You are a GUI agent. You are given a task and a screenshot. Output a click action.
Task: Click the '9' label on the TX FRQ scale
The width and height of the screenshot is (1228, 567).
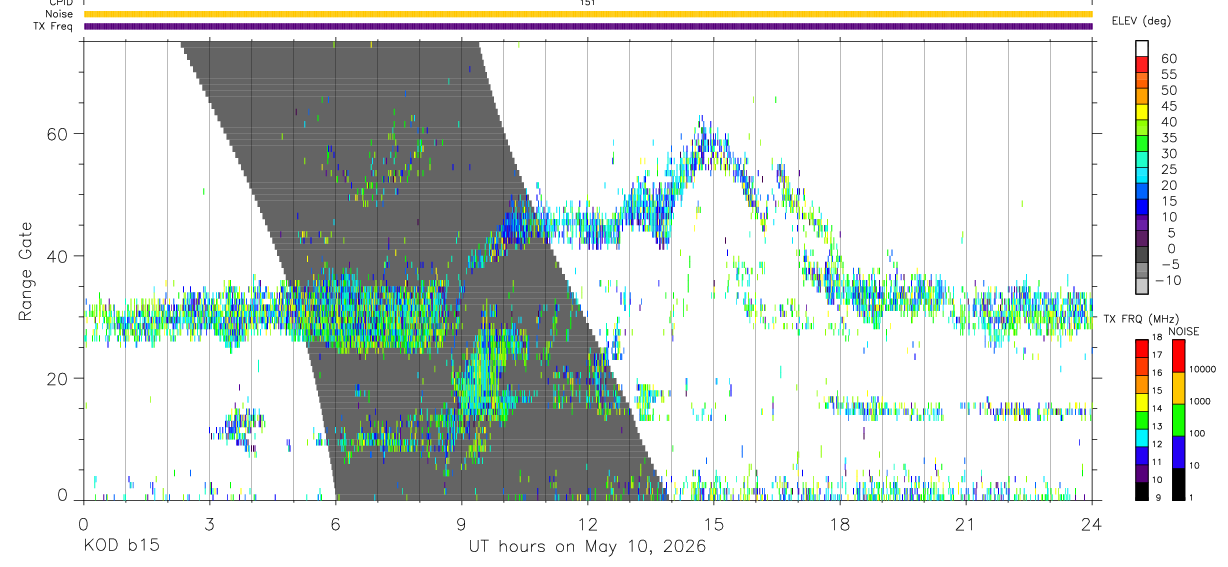coord(1157,498)
